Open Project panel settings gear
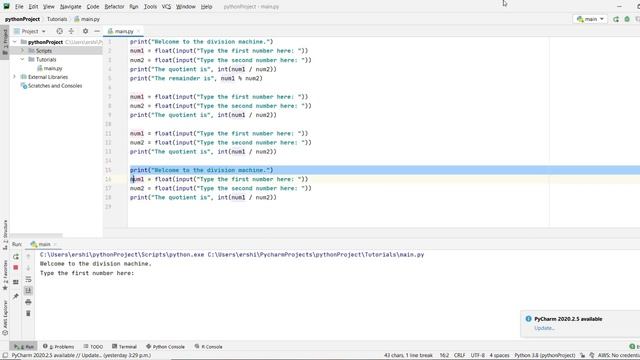This screenshot has width=640, height=360. click(x=85, y=31)
